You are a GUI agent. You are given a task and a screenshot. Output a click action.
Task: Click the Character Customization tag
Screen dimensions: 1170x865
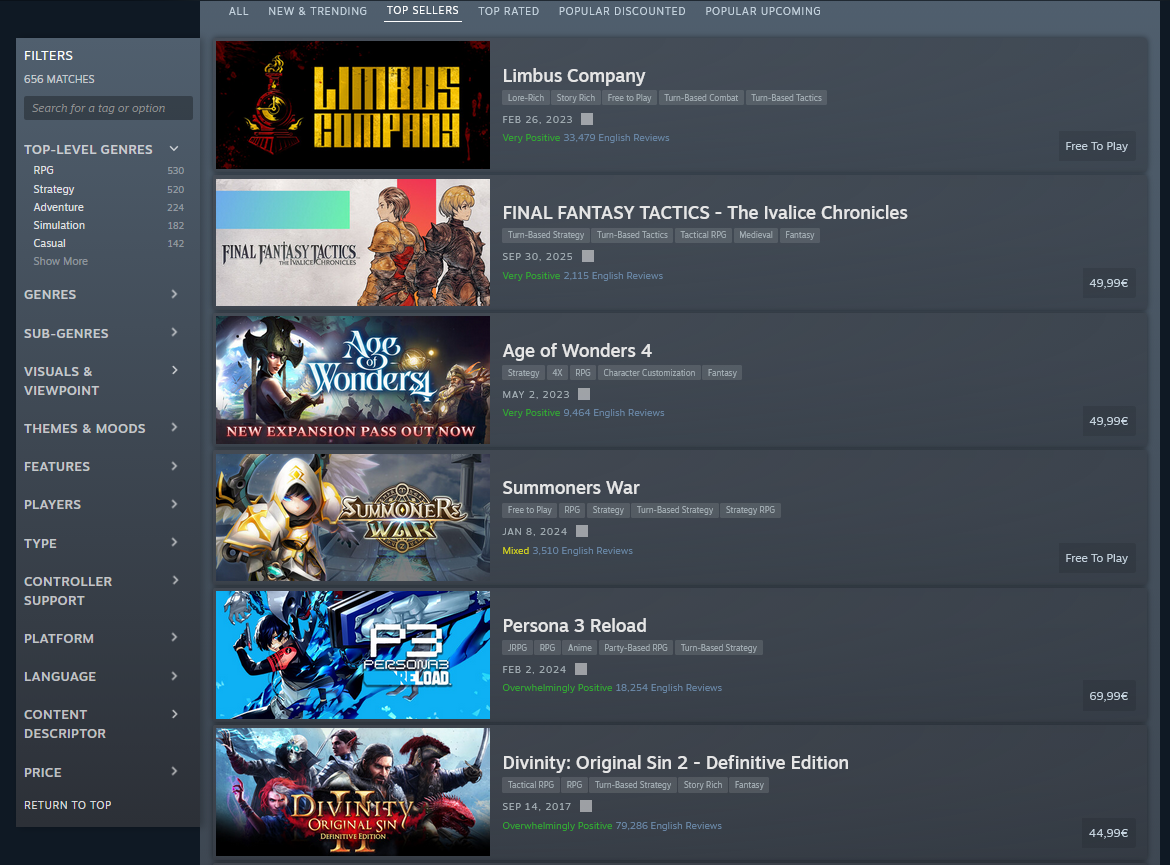[x=649, y=372]
